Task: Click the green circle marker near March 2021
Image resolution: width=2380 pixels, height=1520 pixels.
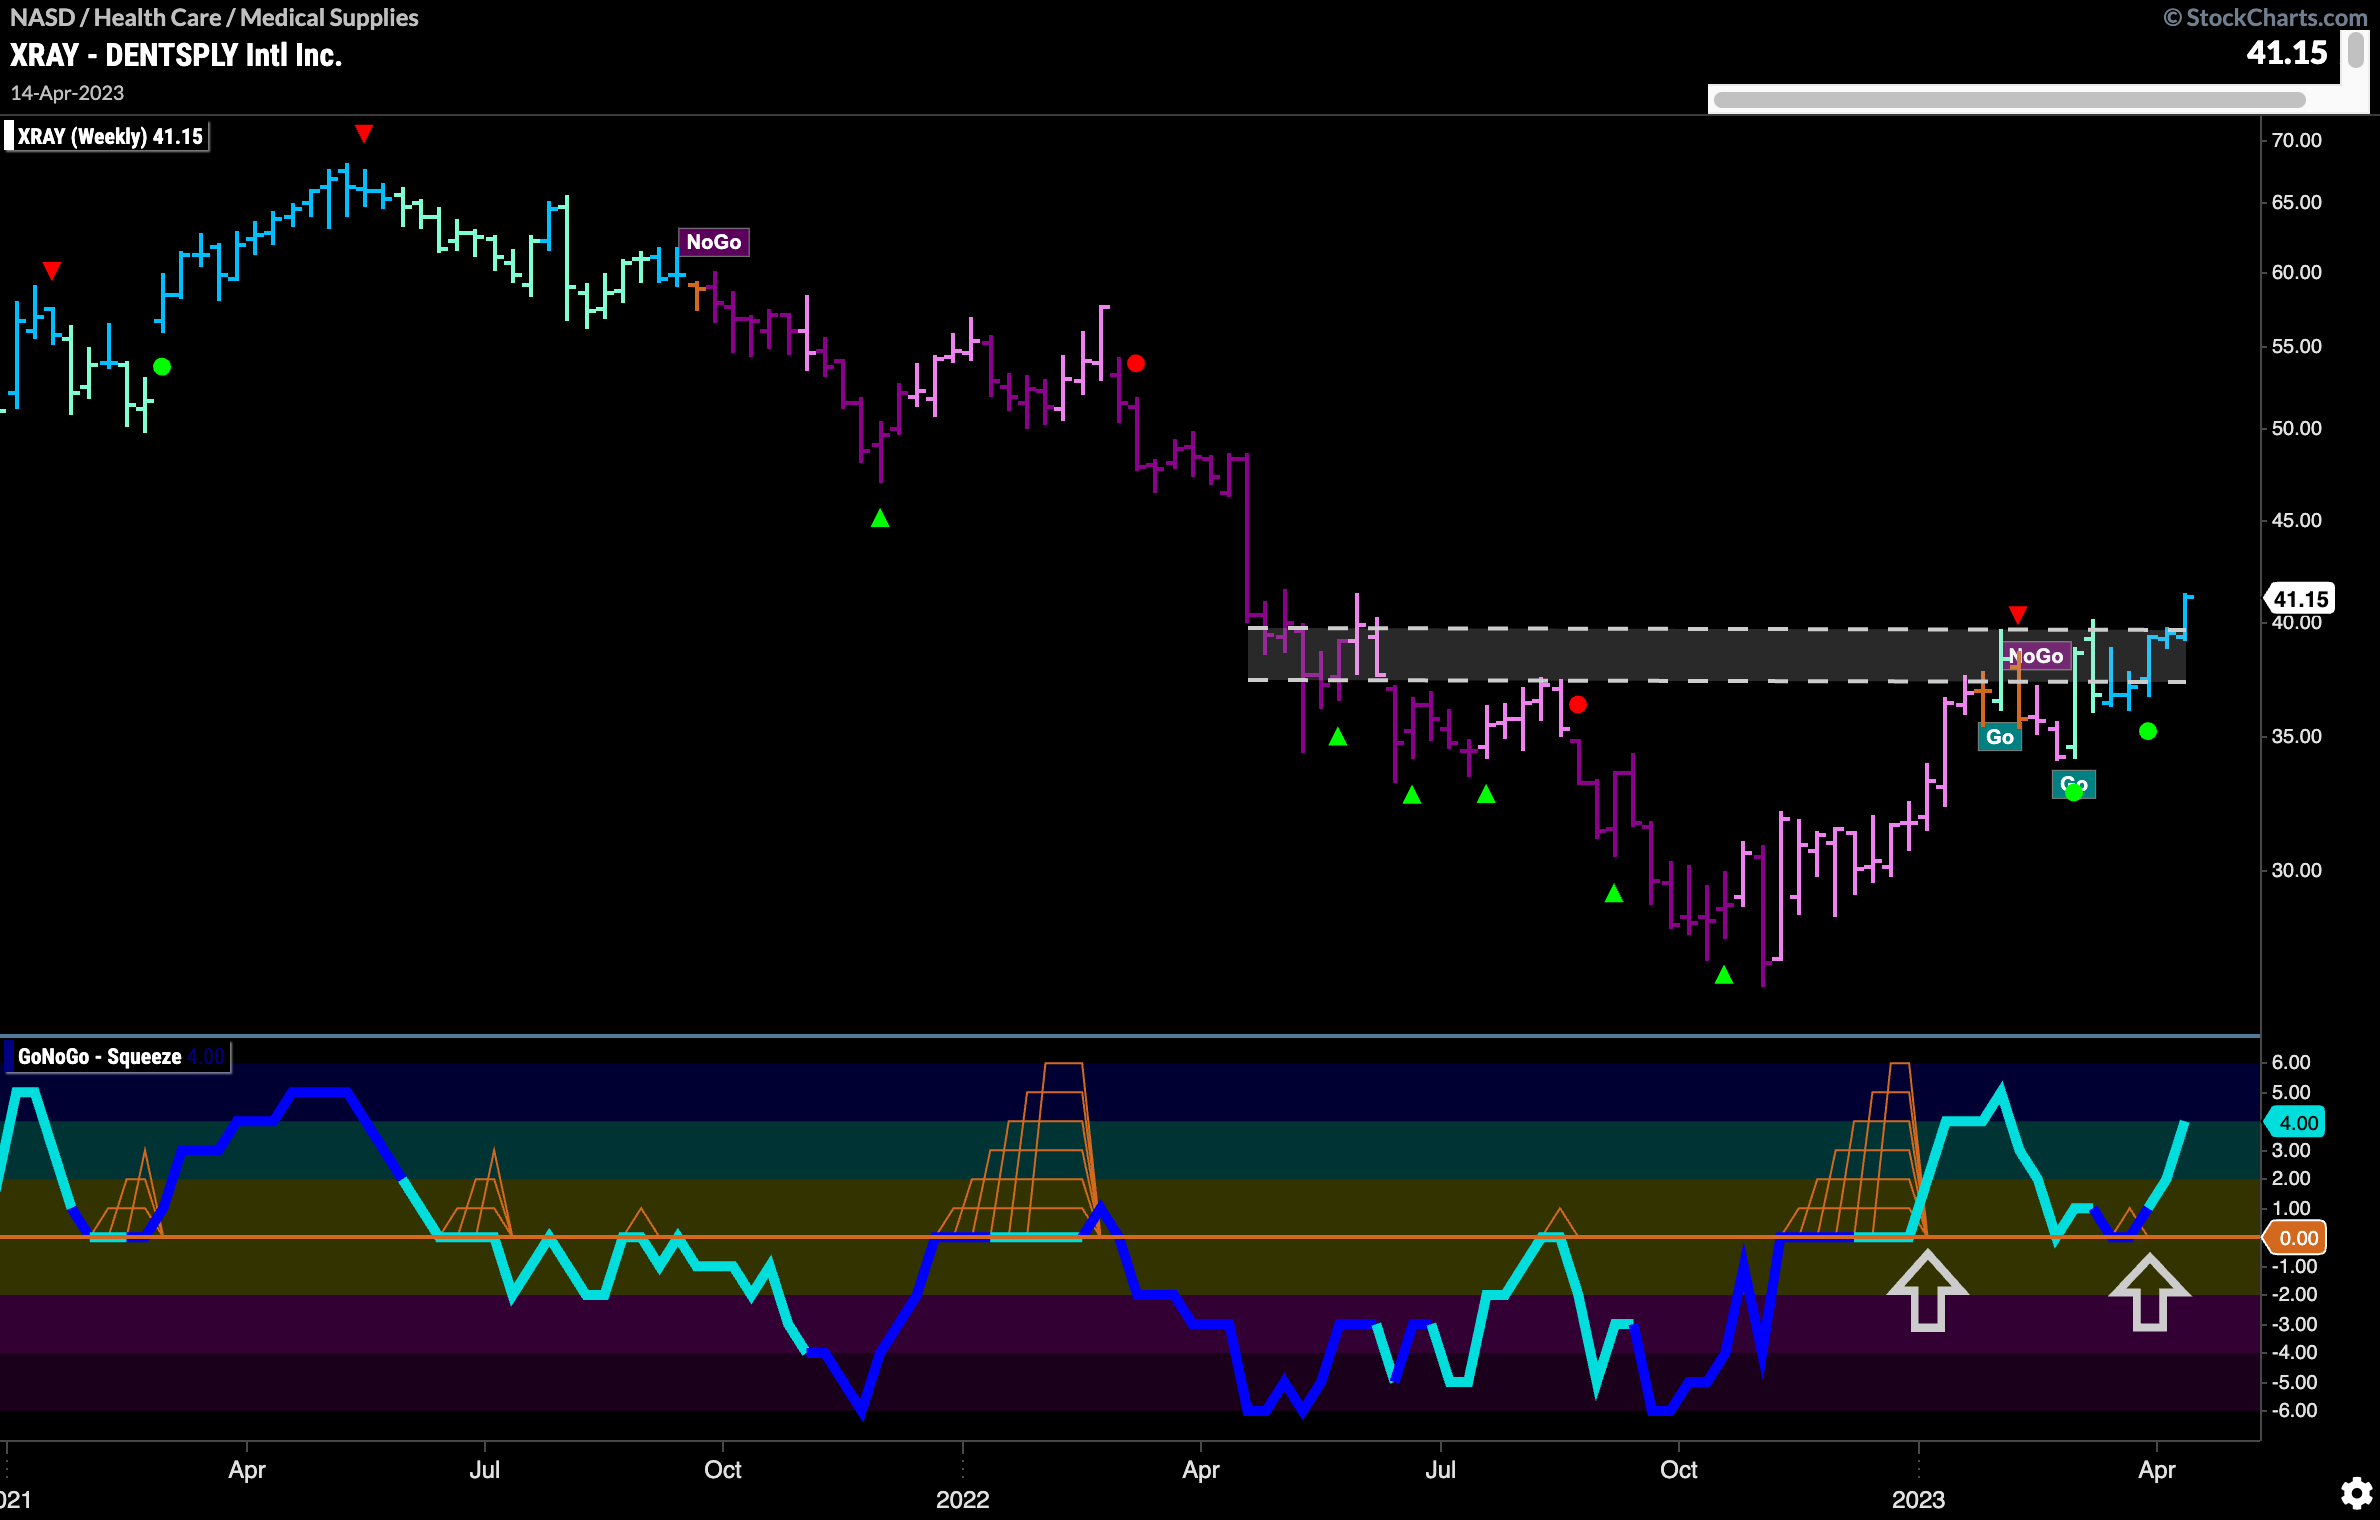Action: 162,367
